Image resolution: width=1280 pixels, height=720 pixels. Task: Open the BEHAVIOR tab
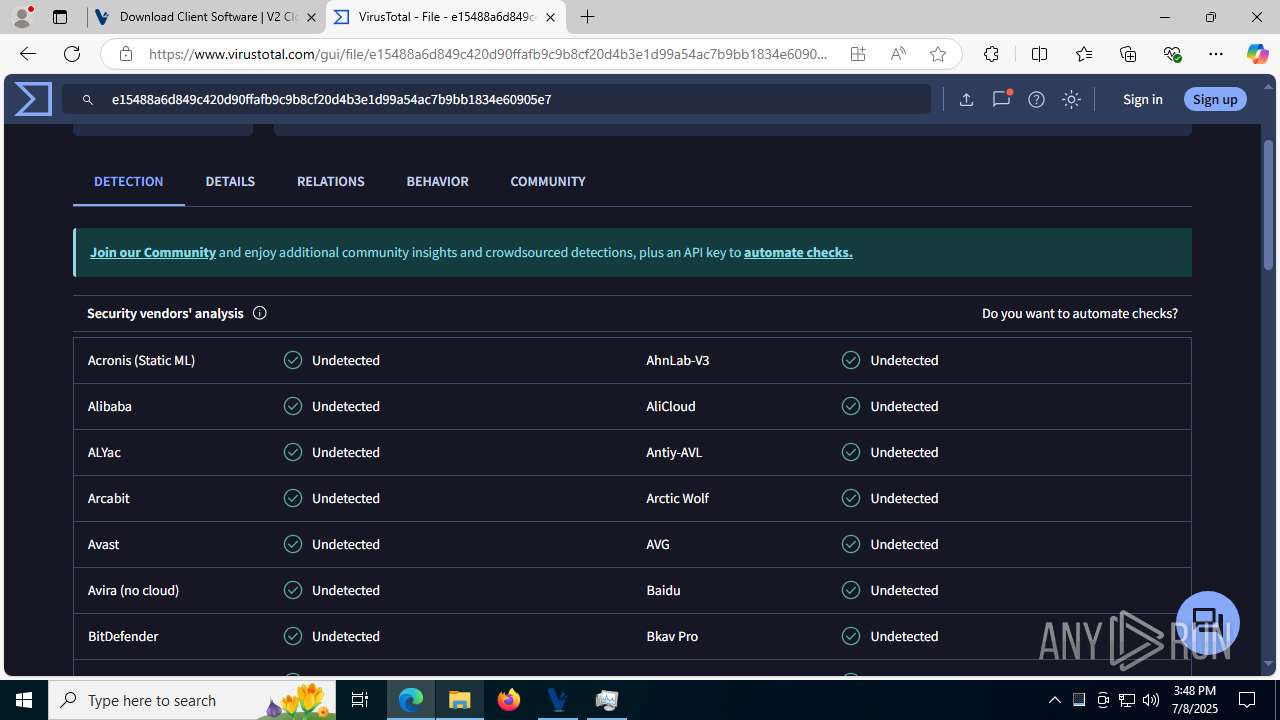pos(437,182)
